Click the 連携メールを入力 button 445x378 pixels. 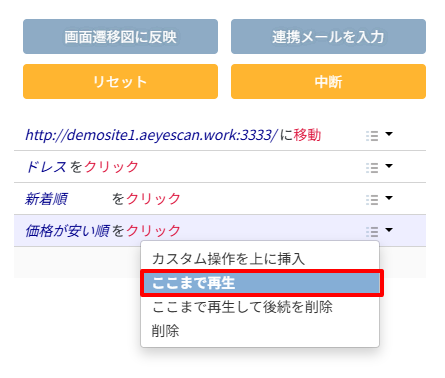coord(328,36)
